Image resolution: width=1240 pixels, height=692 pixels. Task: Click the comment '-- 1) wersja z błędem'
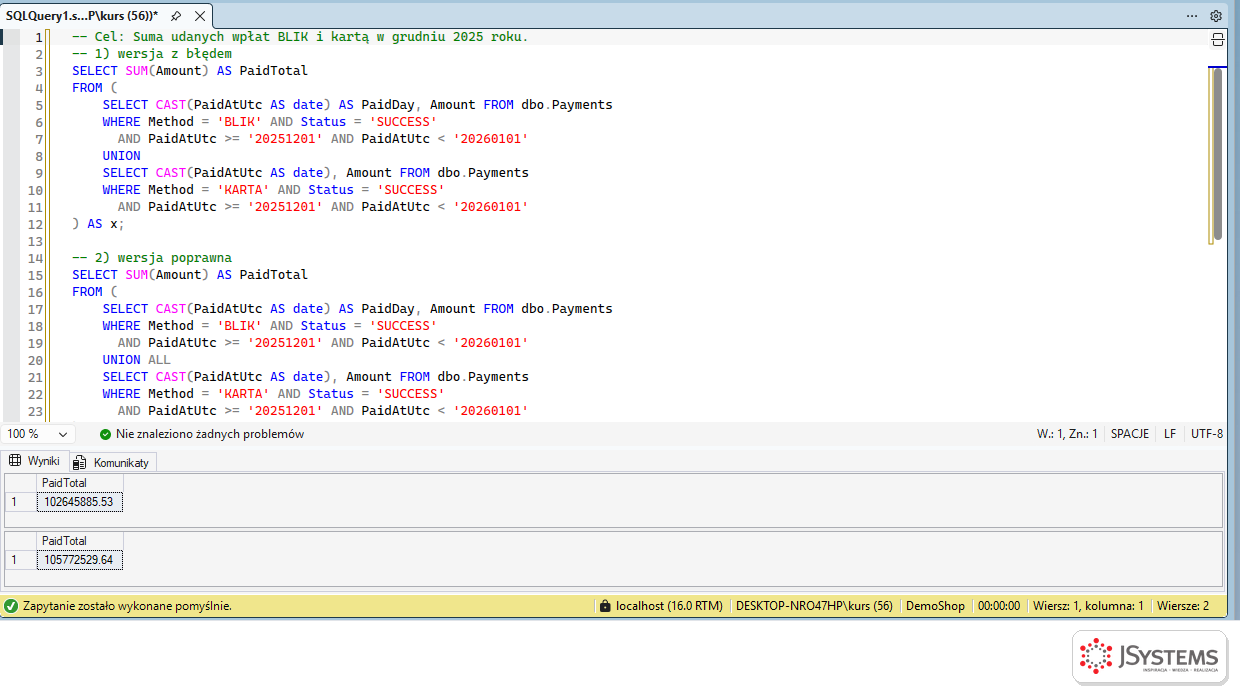pos(152,54)
